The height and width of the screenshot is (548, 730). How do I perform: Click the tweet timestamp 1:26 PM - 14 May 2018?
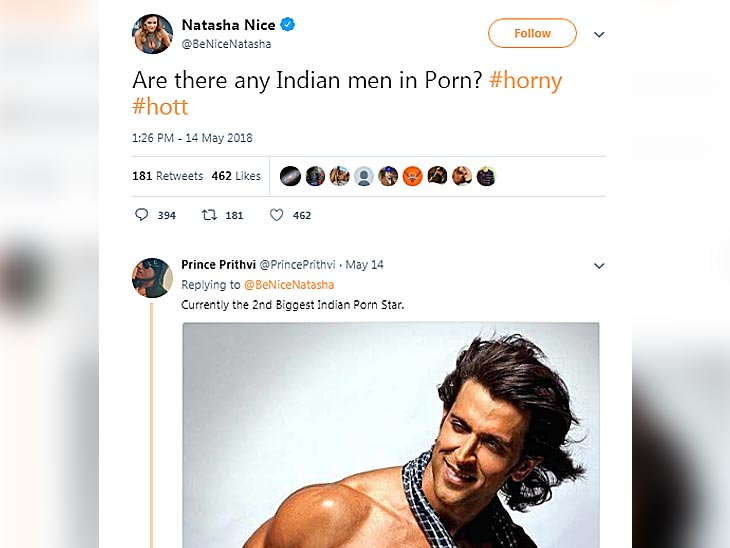click(x=192, y=138)
